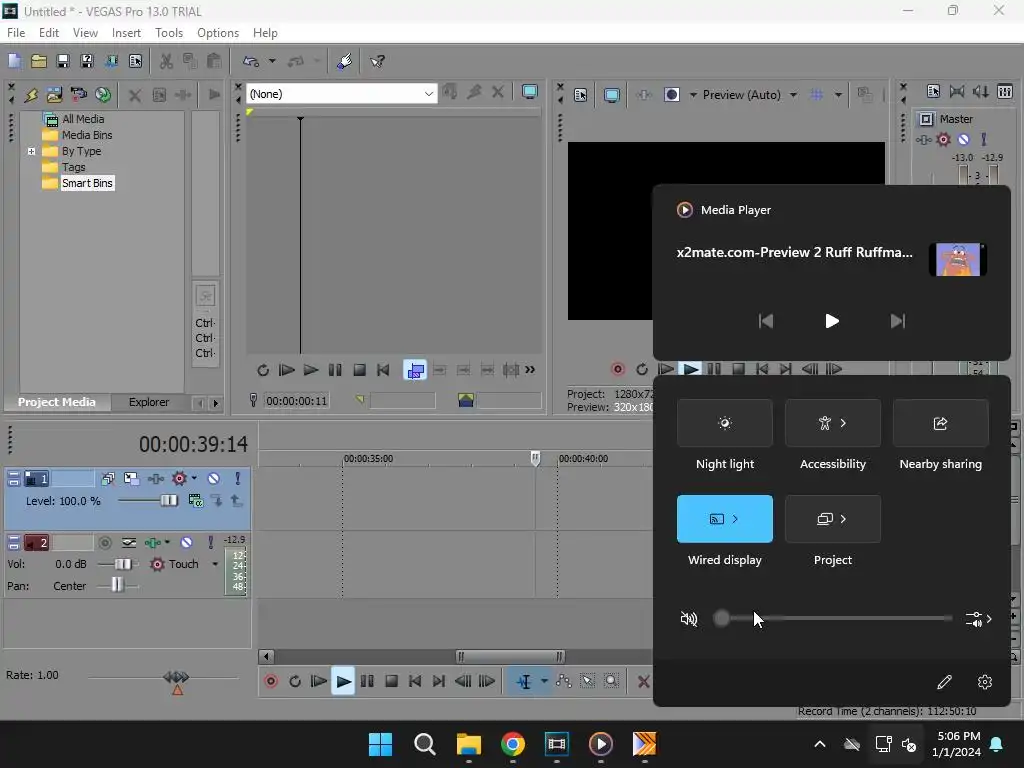
Task: Skip to next track in Media Player
Action: 898,321
